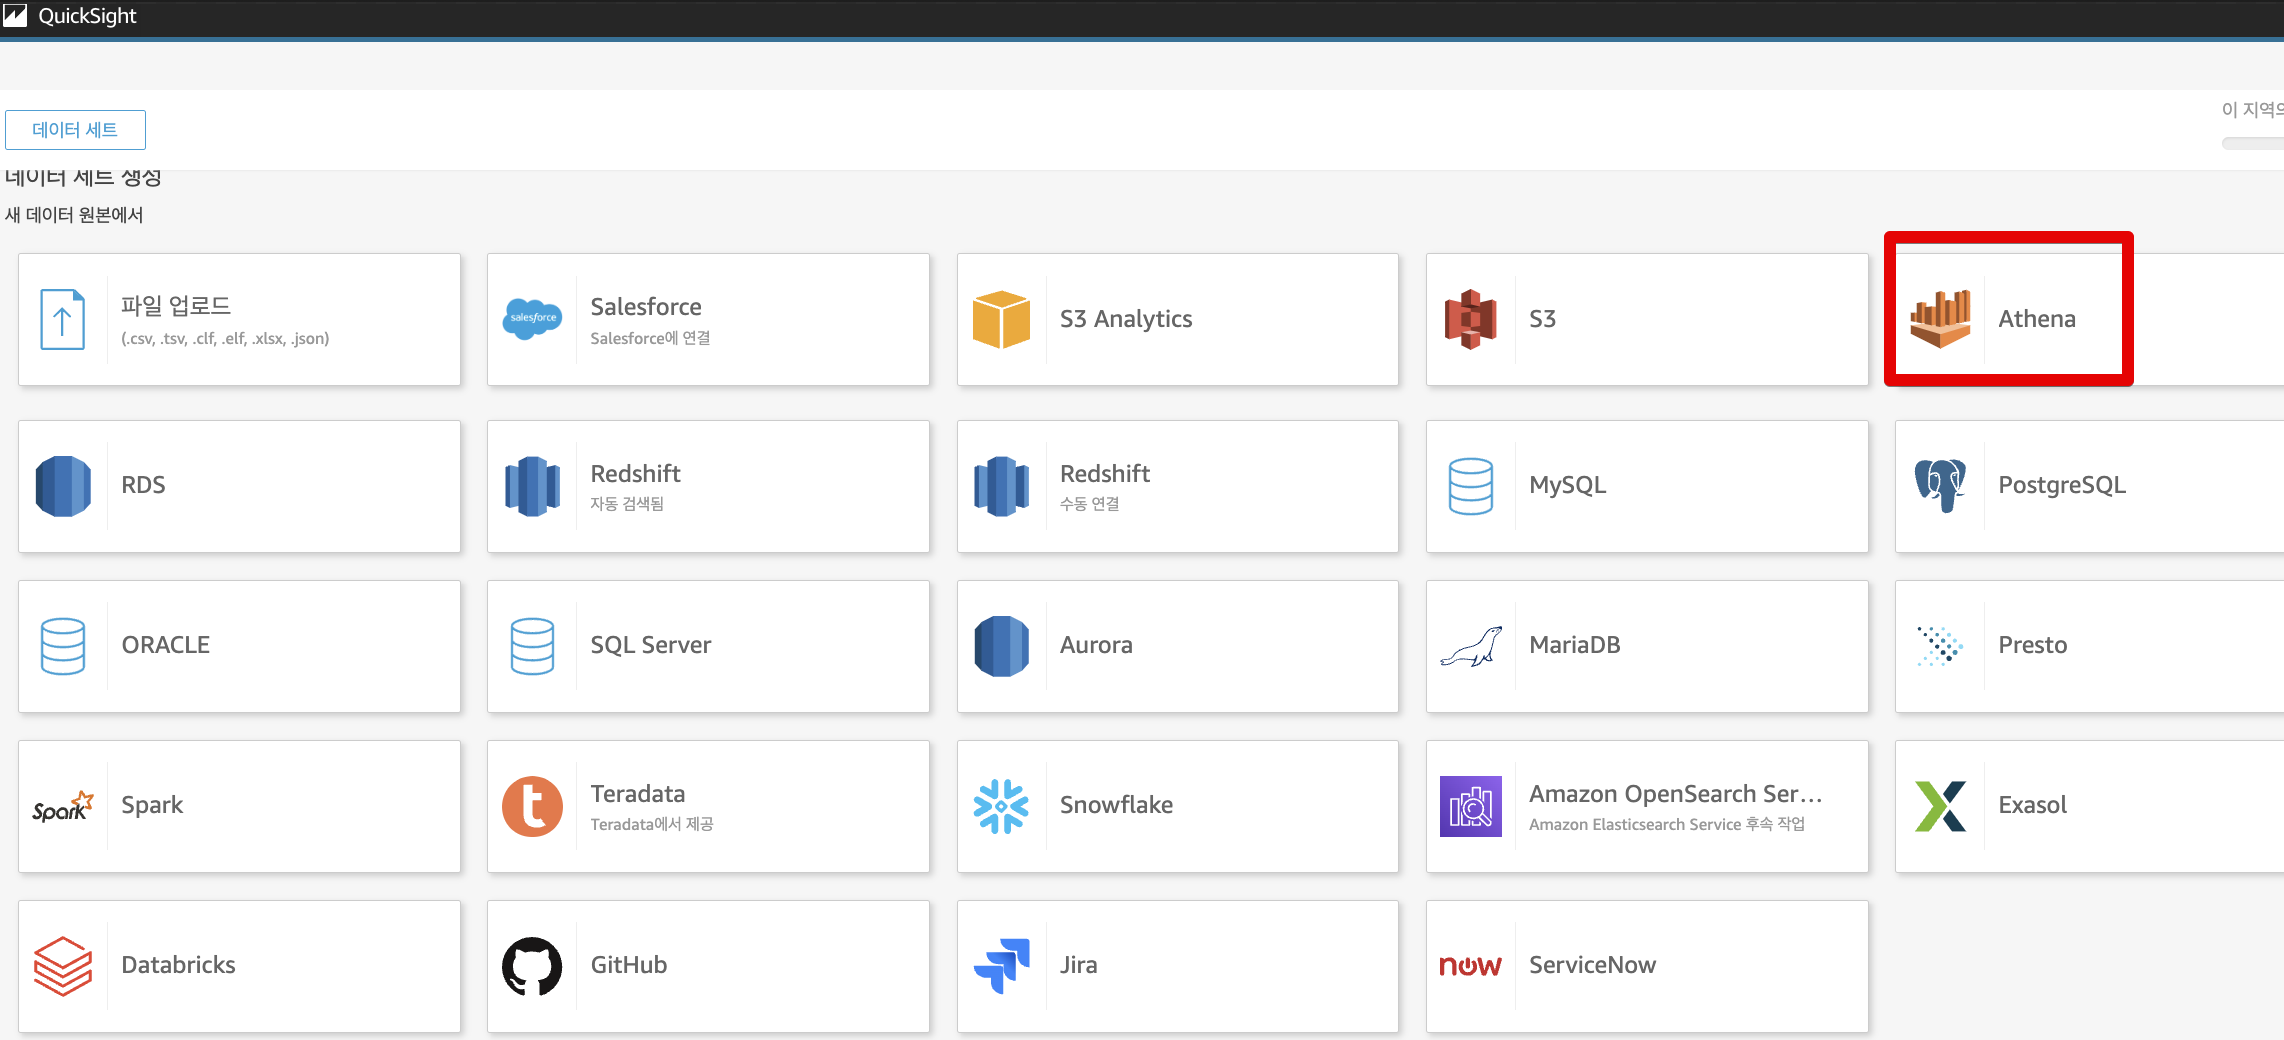Screen dimensions: 2284x1040
Task: Select the Salesforce cloud logo
Action: coord(532,319)
